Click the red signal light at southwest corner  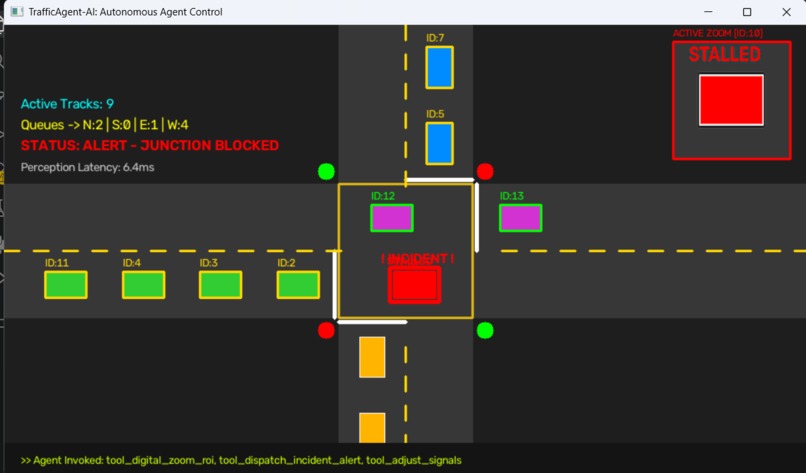click(x=326, y=330)
